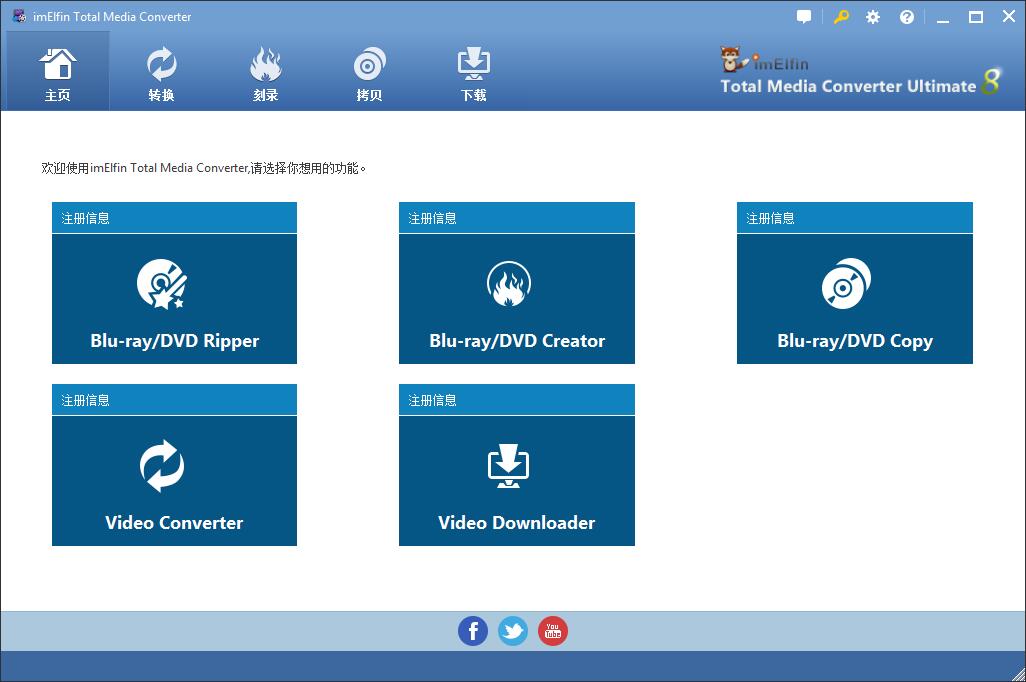Go to the 拷贝 (Copy) tab

[x=369, y=73]
